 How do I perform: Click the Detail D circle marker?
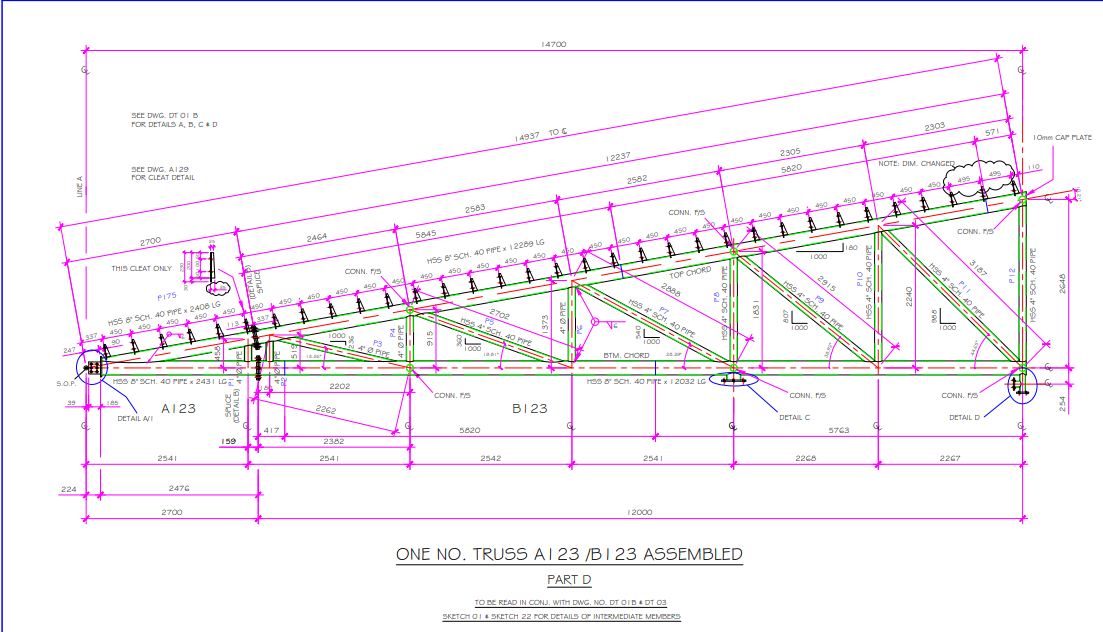point(1022,385)
